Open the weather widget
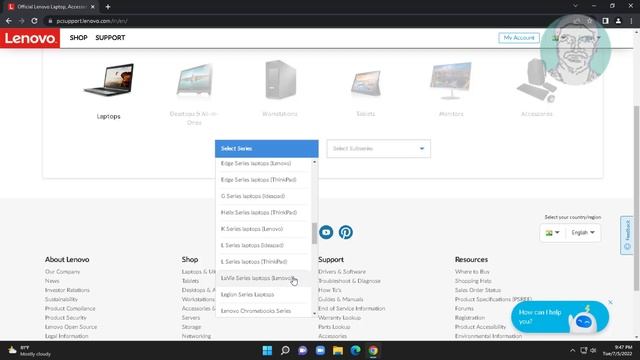 pyautogui.click(x=29, y=351)
